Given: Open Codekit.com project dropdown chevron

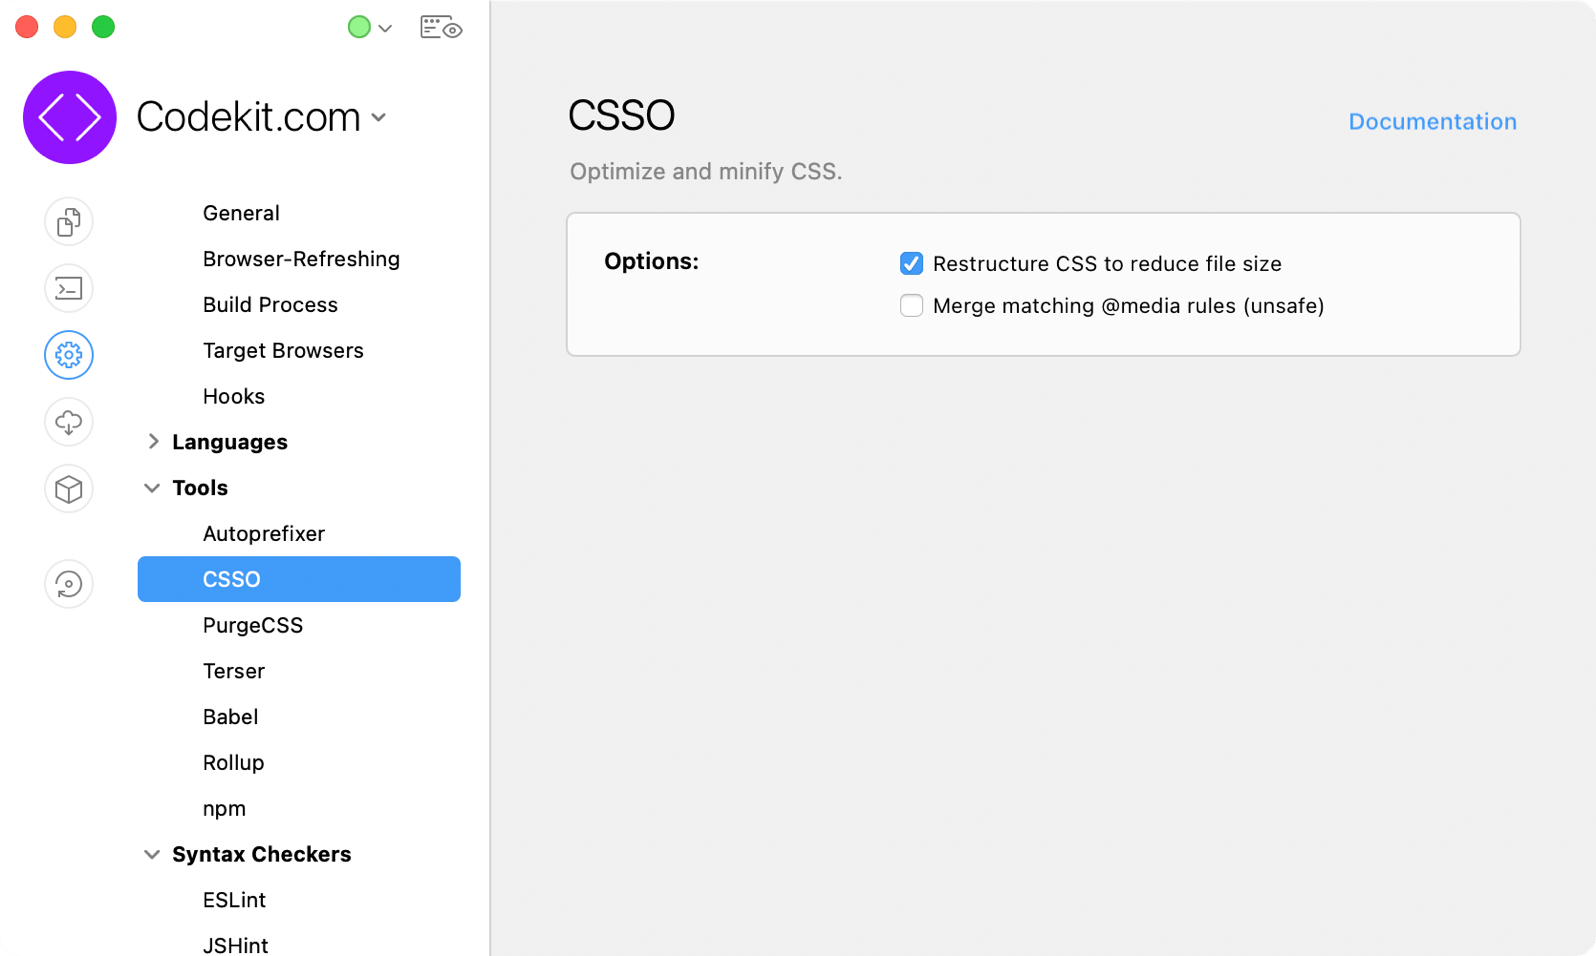Looking at the screenshot, I should coord(379,117).
